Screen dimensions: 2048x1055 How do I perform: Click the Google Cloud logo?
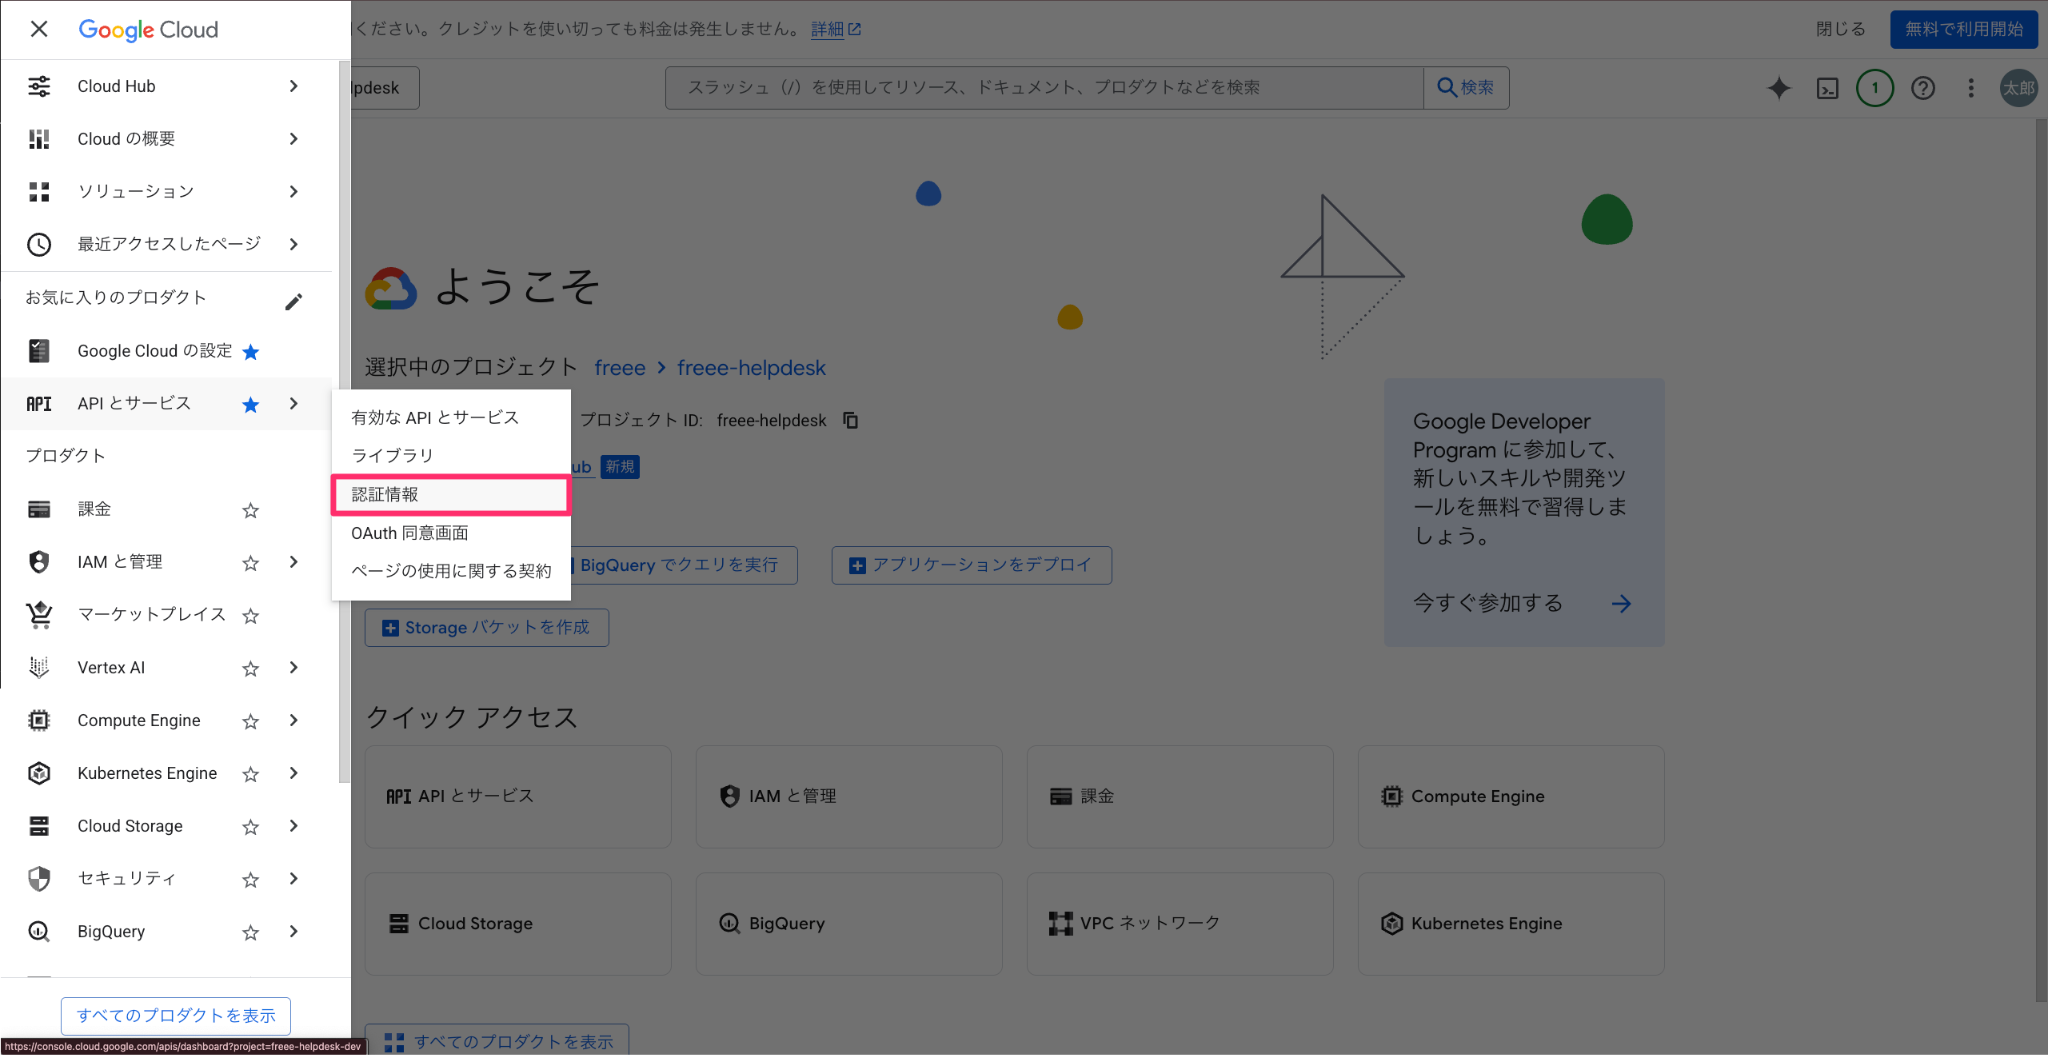[148, 30]
